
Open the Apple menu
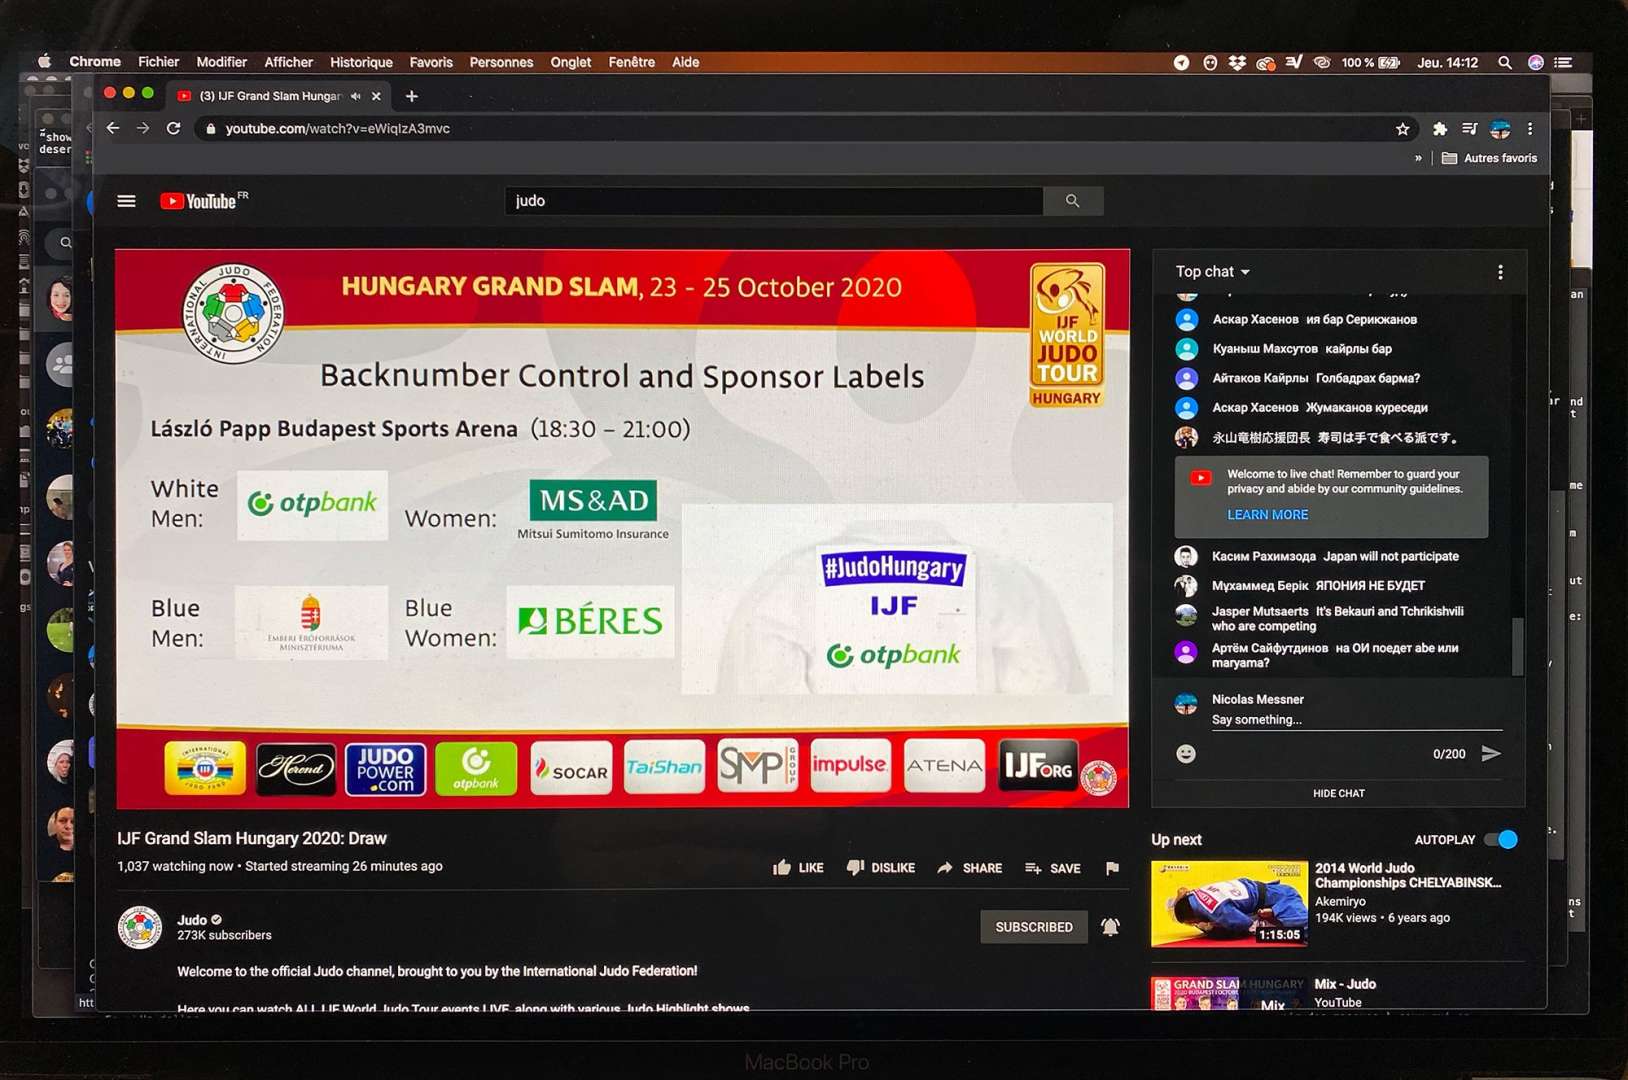pyautogui.click(x=44, y=62)
